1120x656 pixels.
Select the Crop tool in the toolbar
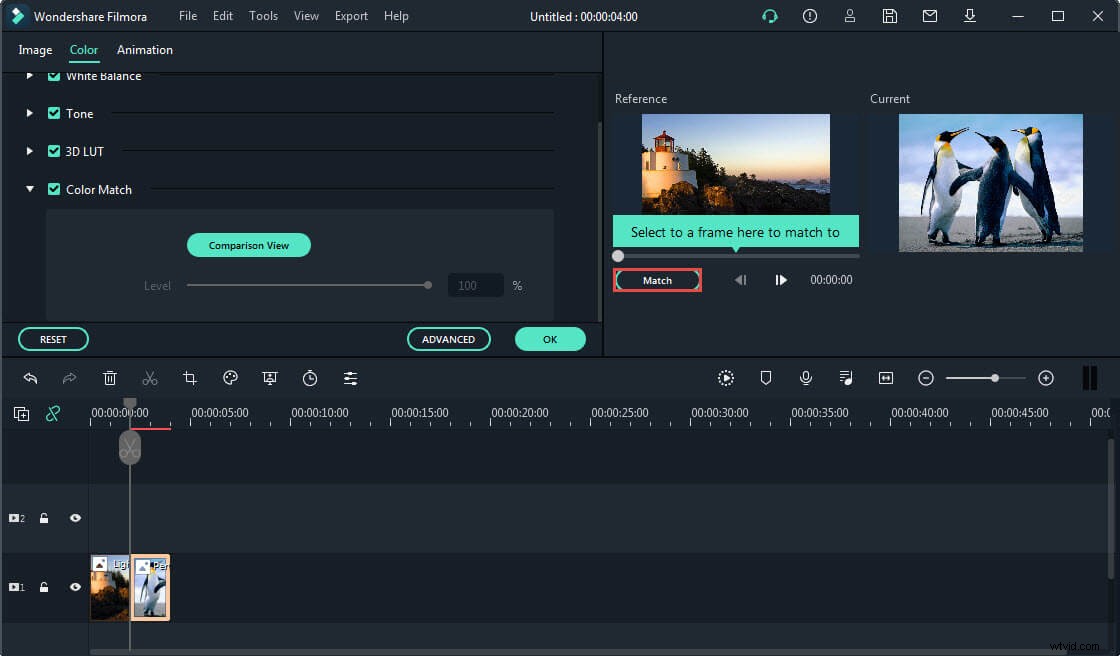pos(190,378)
